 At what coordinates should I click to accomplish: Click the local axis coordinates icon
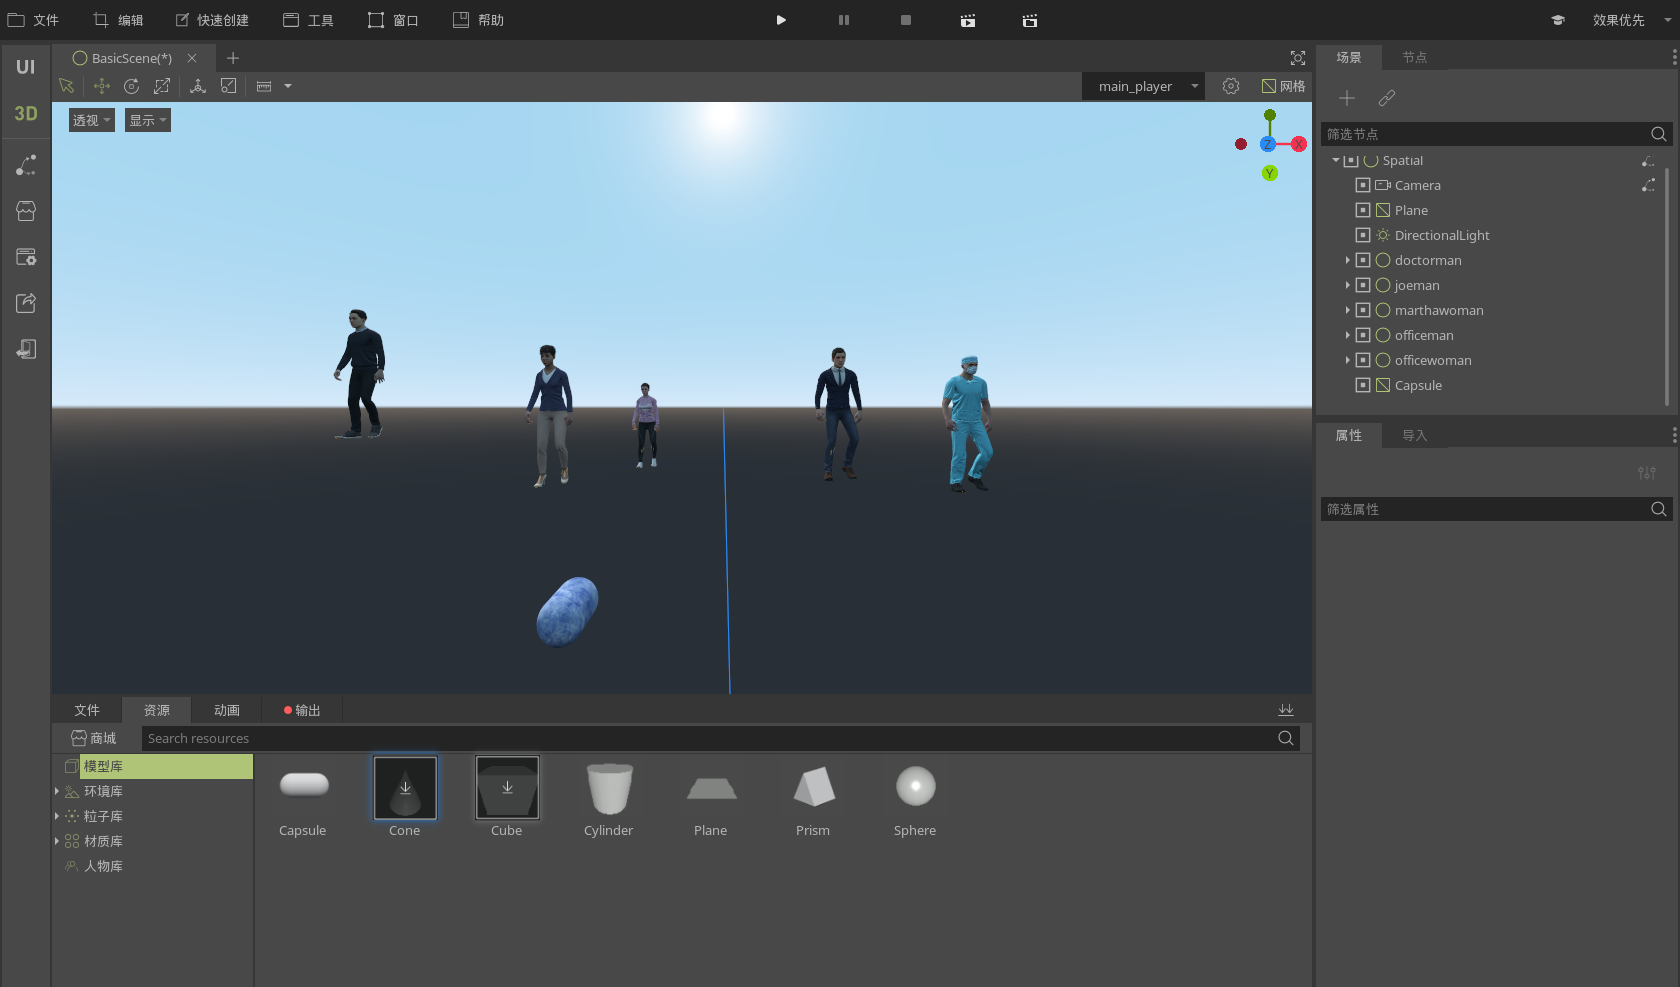(198, 86)
